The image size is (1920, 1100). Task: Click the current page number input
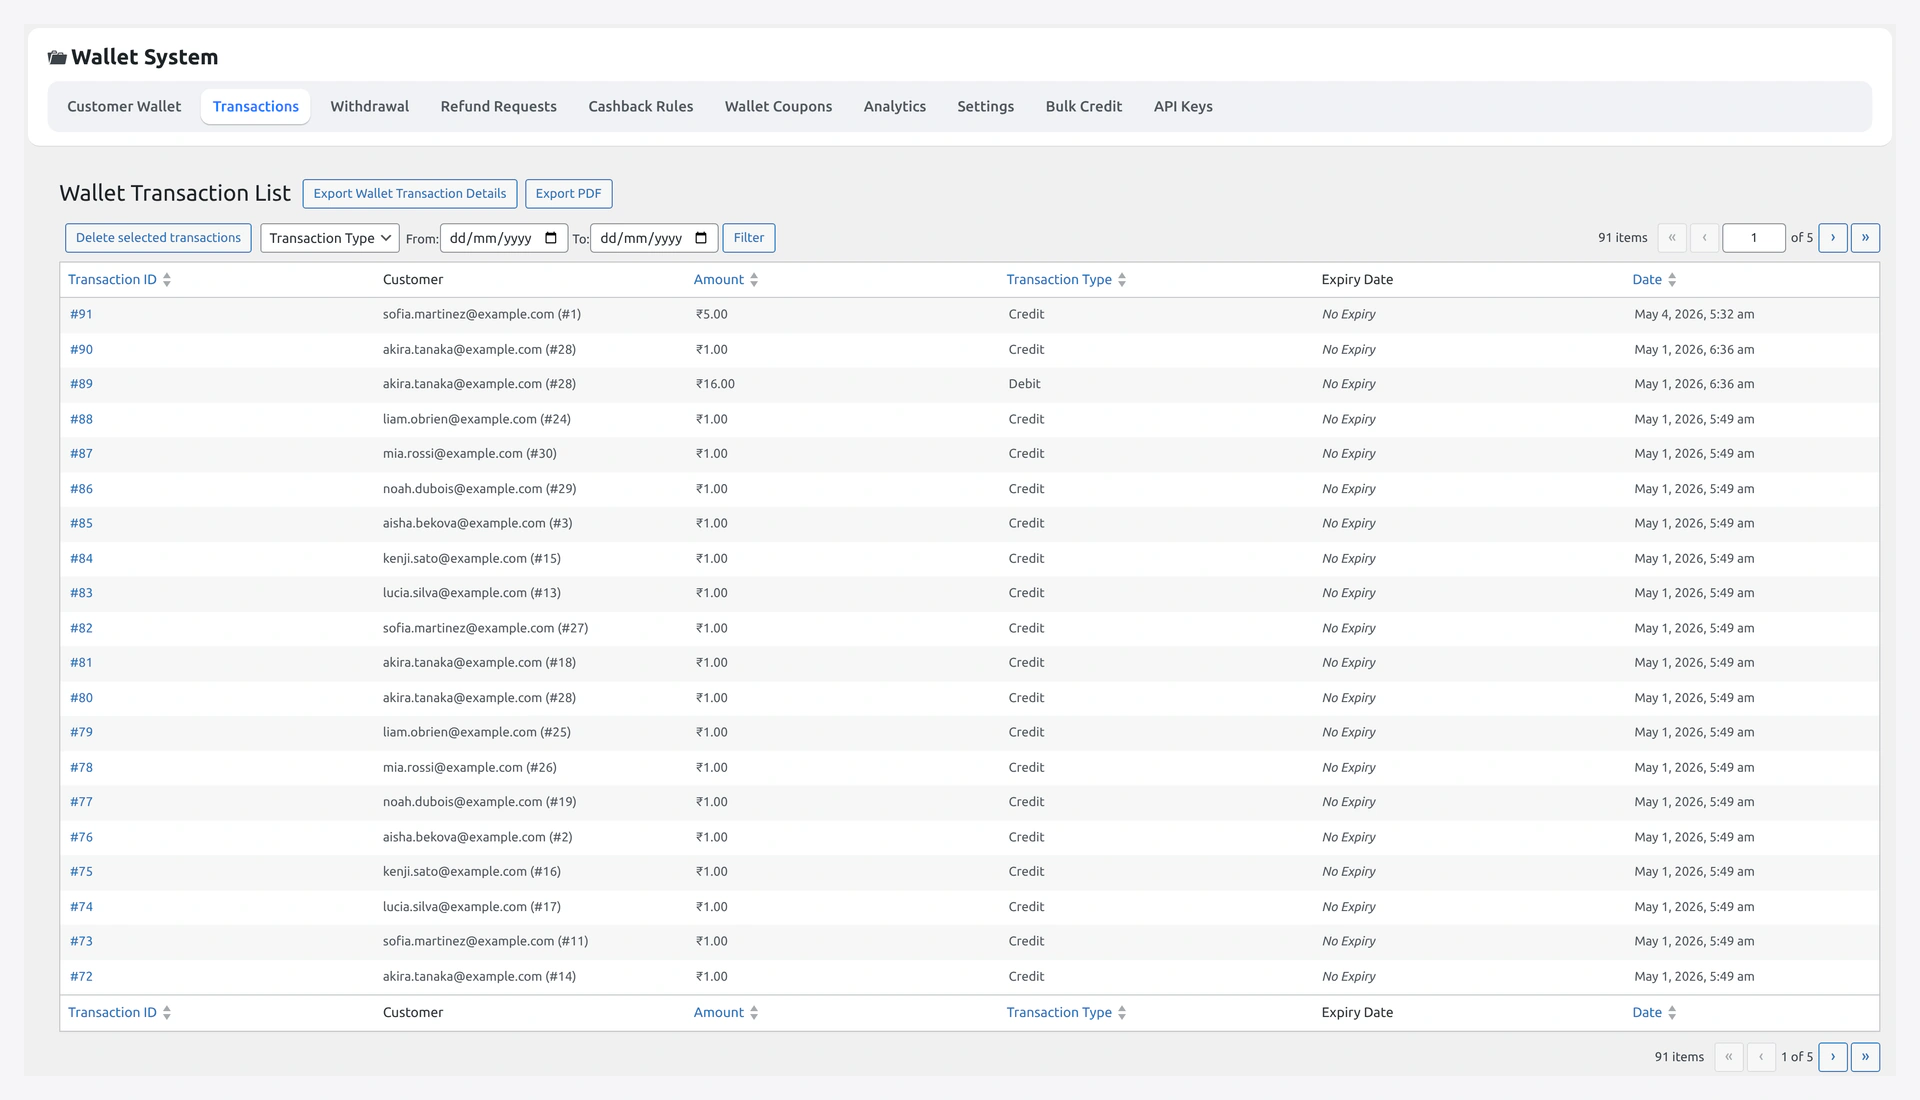pos(1754,238)
